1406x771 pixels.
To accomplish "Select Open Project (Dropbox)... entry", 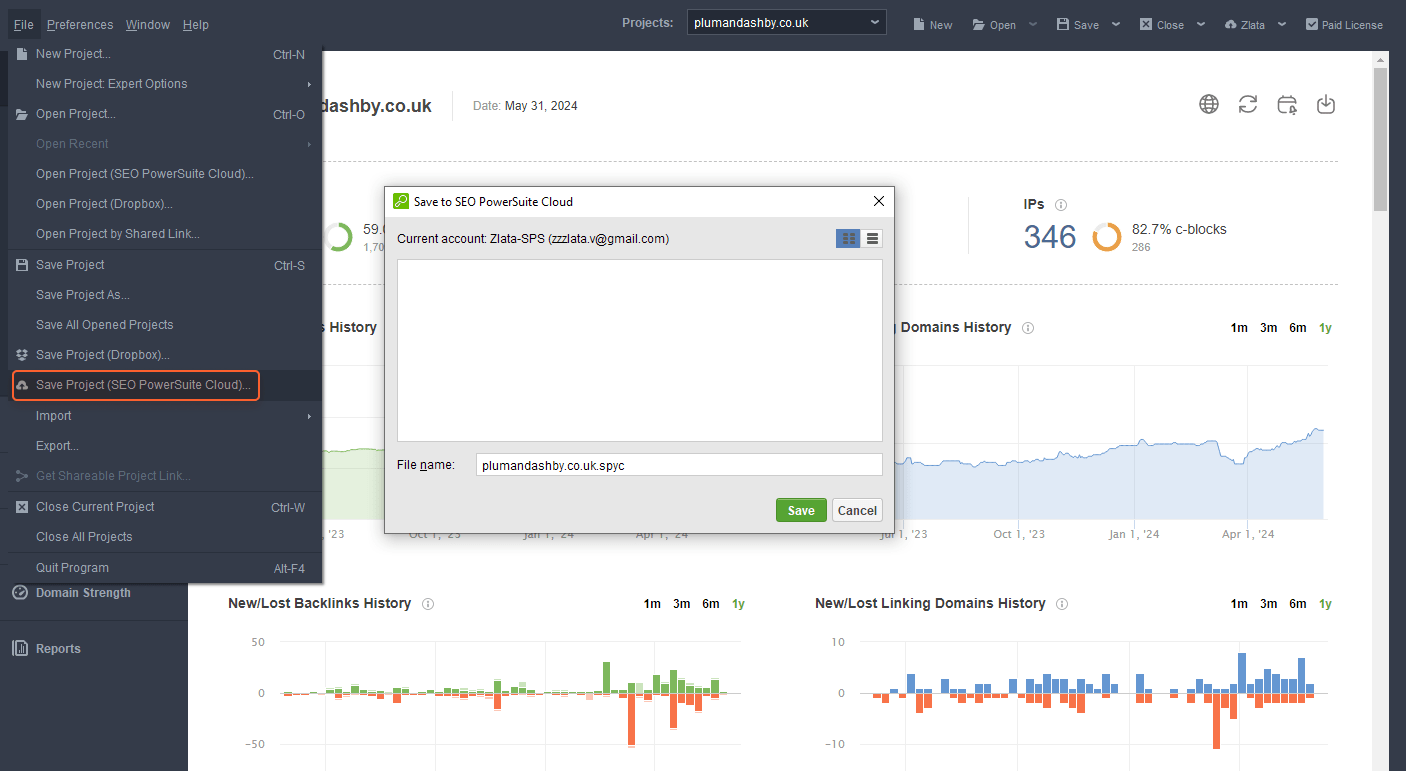I will tap(165, 204).
